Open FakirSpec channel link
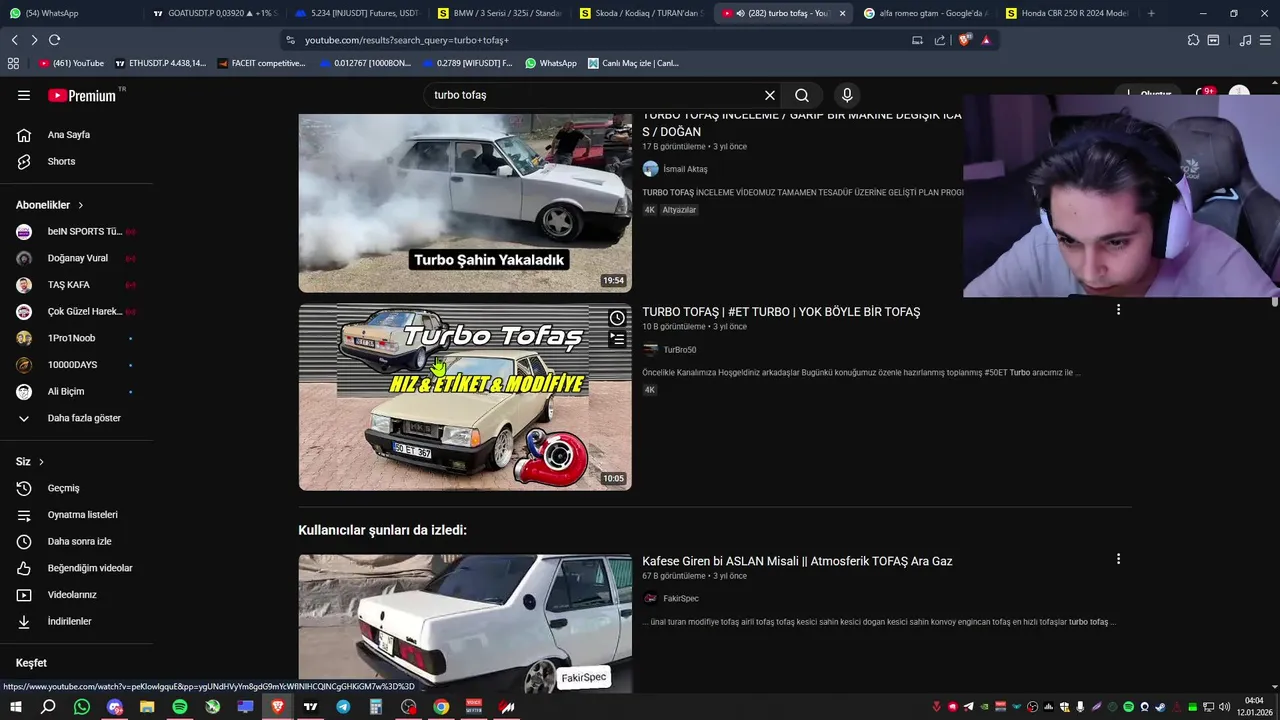The height and width of the screenshot is (720, 1280). pyautogui.click(x=681, y=598)
